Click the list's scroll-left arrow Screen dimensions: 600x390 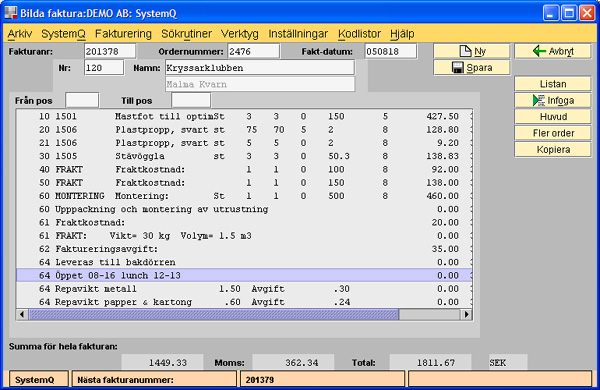22,315
